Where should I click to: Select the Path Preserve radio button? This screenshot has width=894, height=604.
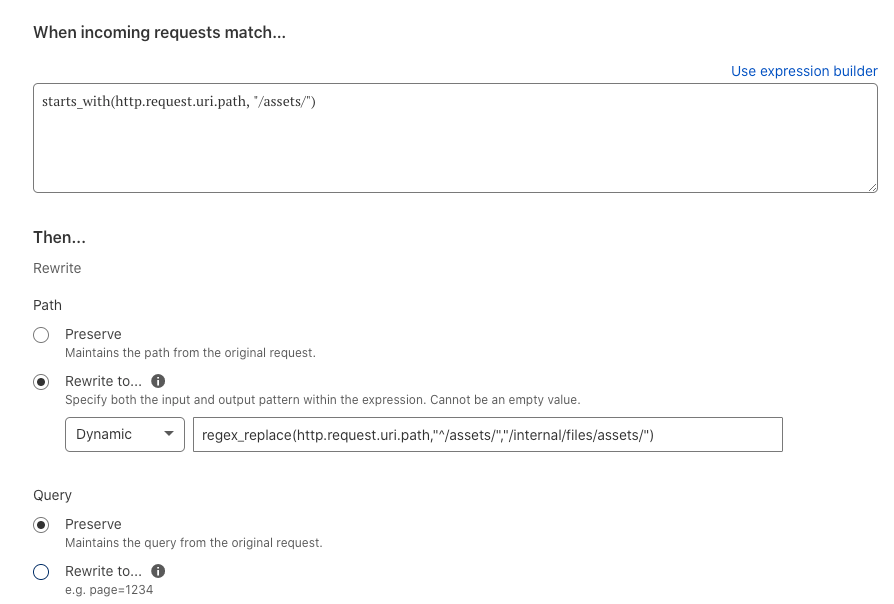pyautogui.click(x=41, y=335)
